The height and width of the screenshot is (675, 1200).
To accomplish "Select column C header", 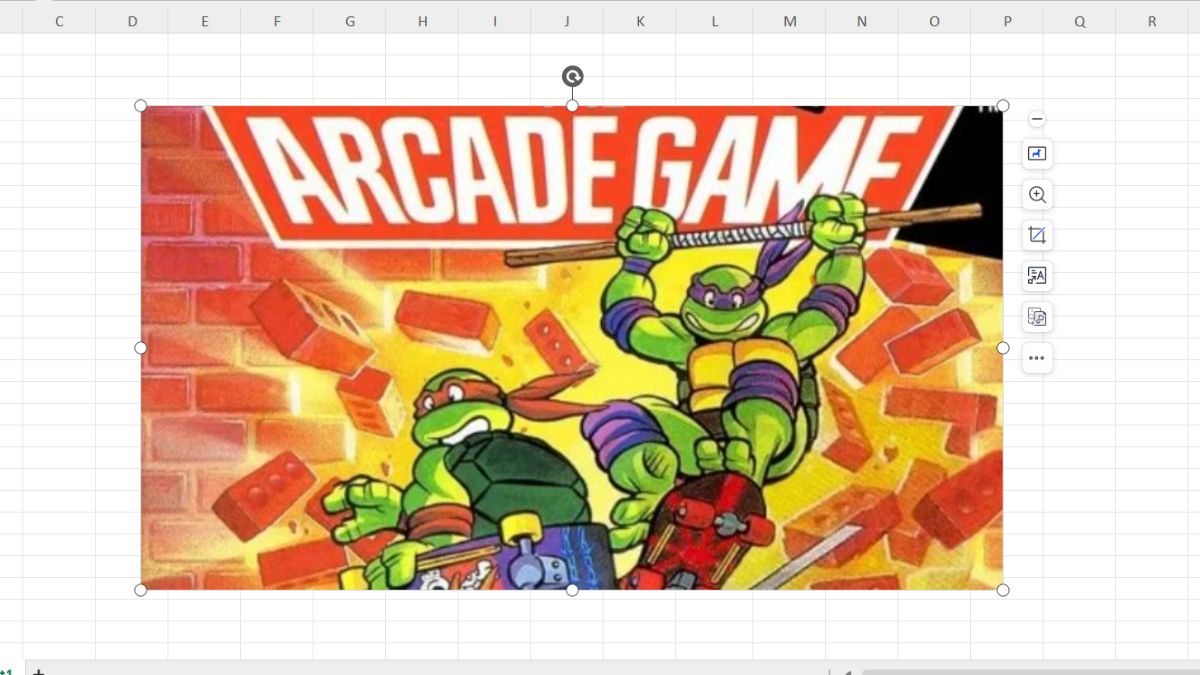I will pos(59,21).
